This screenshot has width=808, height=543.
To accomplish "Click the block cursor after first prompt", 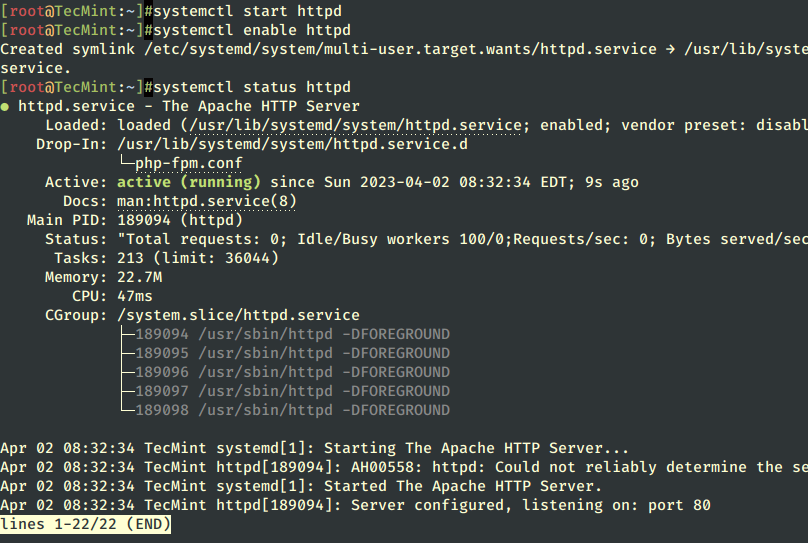I will (x=148, y=11).
